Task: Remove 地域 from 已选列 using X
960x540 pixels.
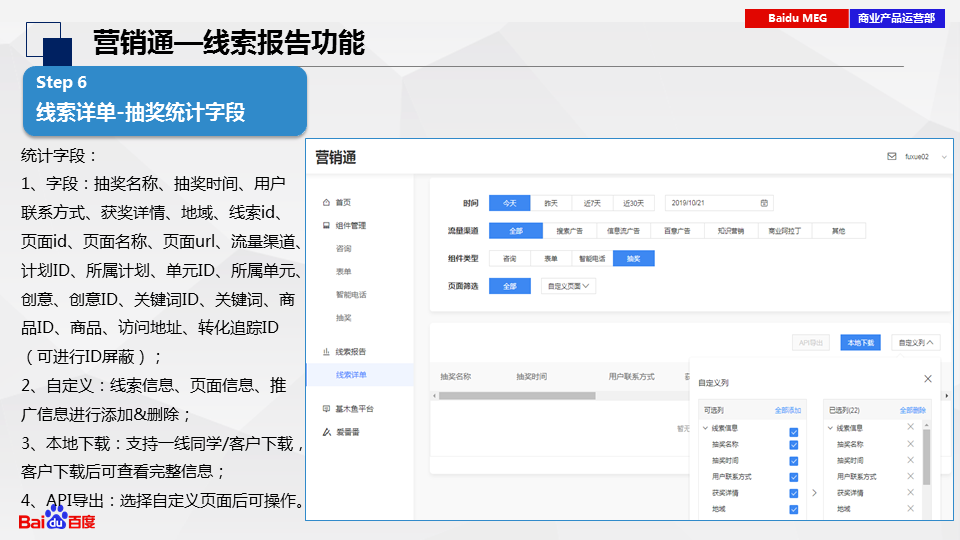Action: [x=910, y=508]
